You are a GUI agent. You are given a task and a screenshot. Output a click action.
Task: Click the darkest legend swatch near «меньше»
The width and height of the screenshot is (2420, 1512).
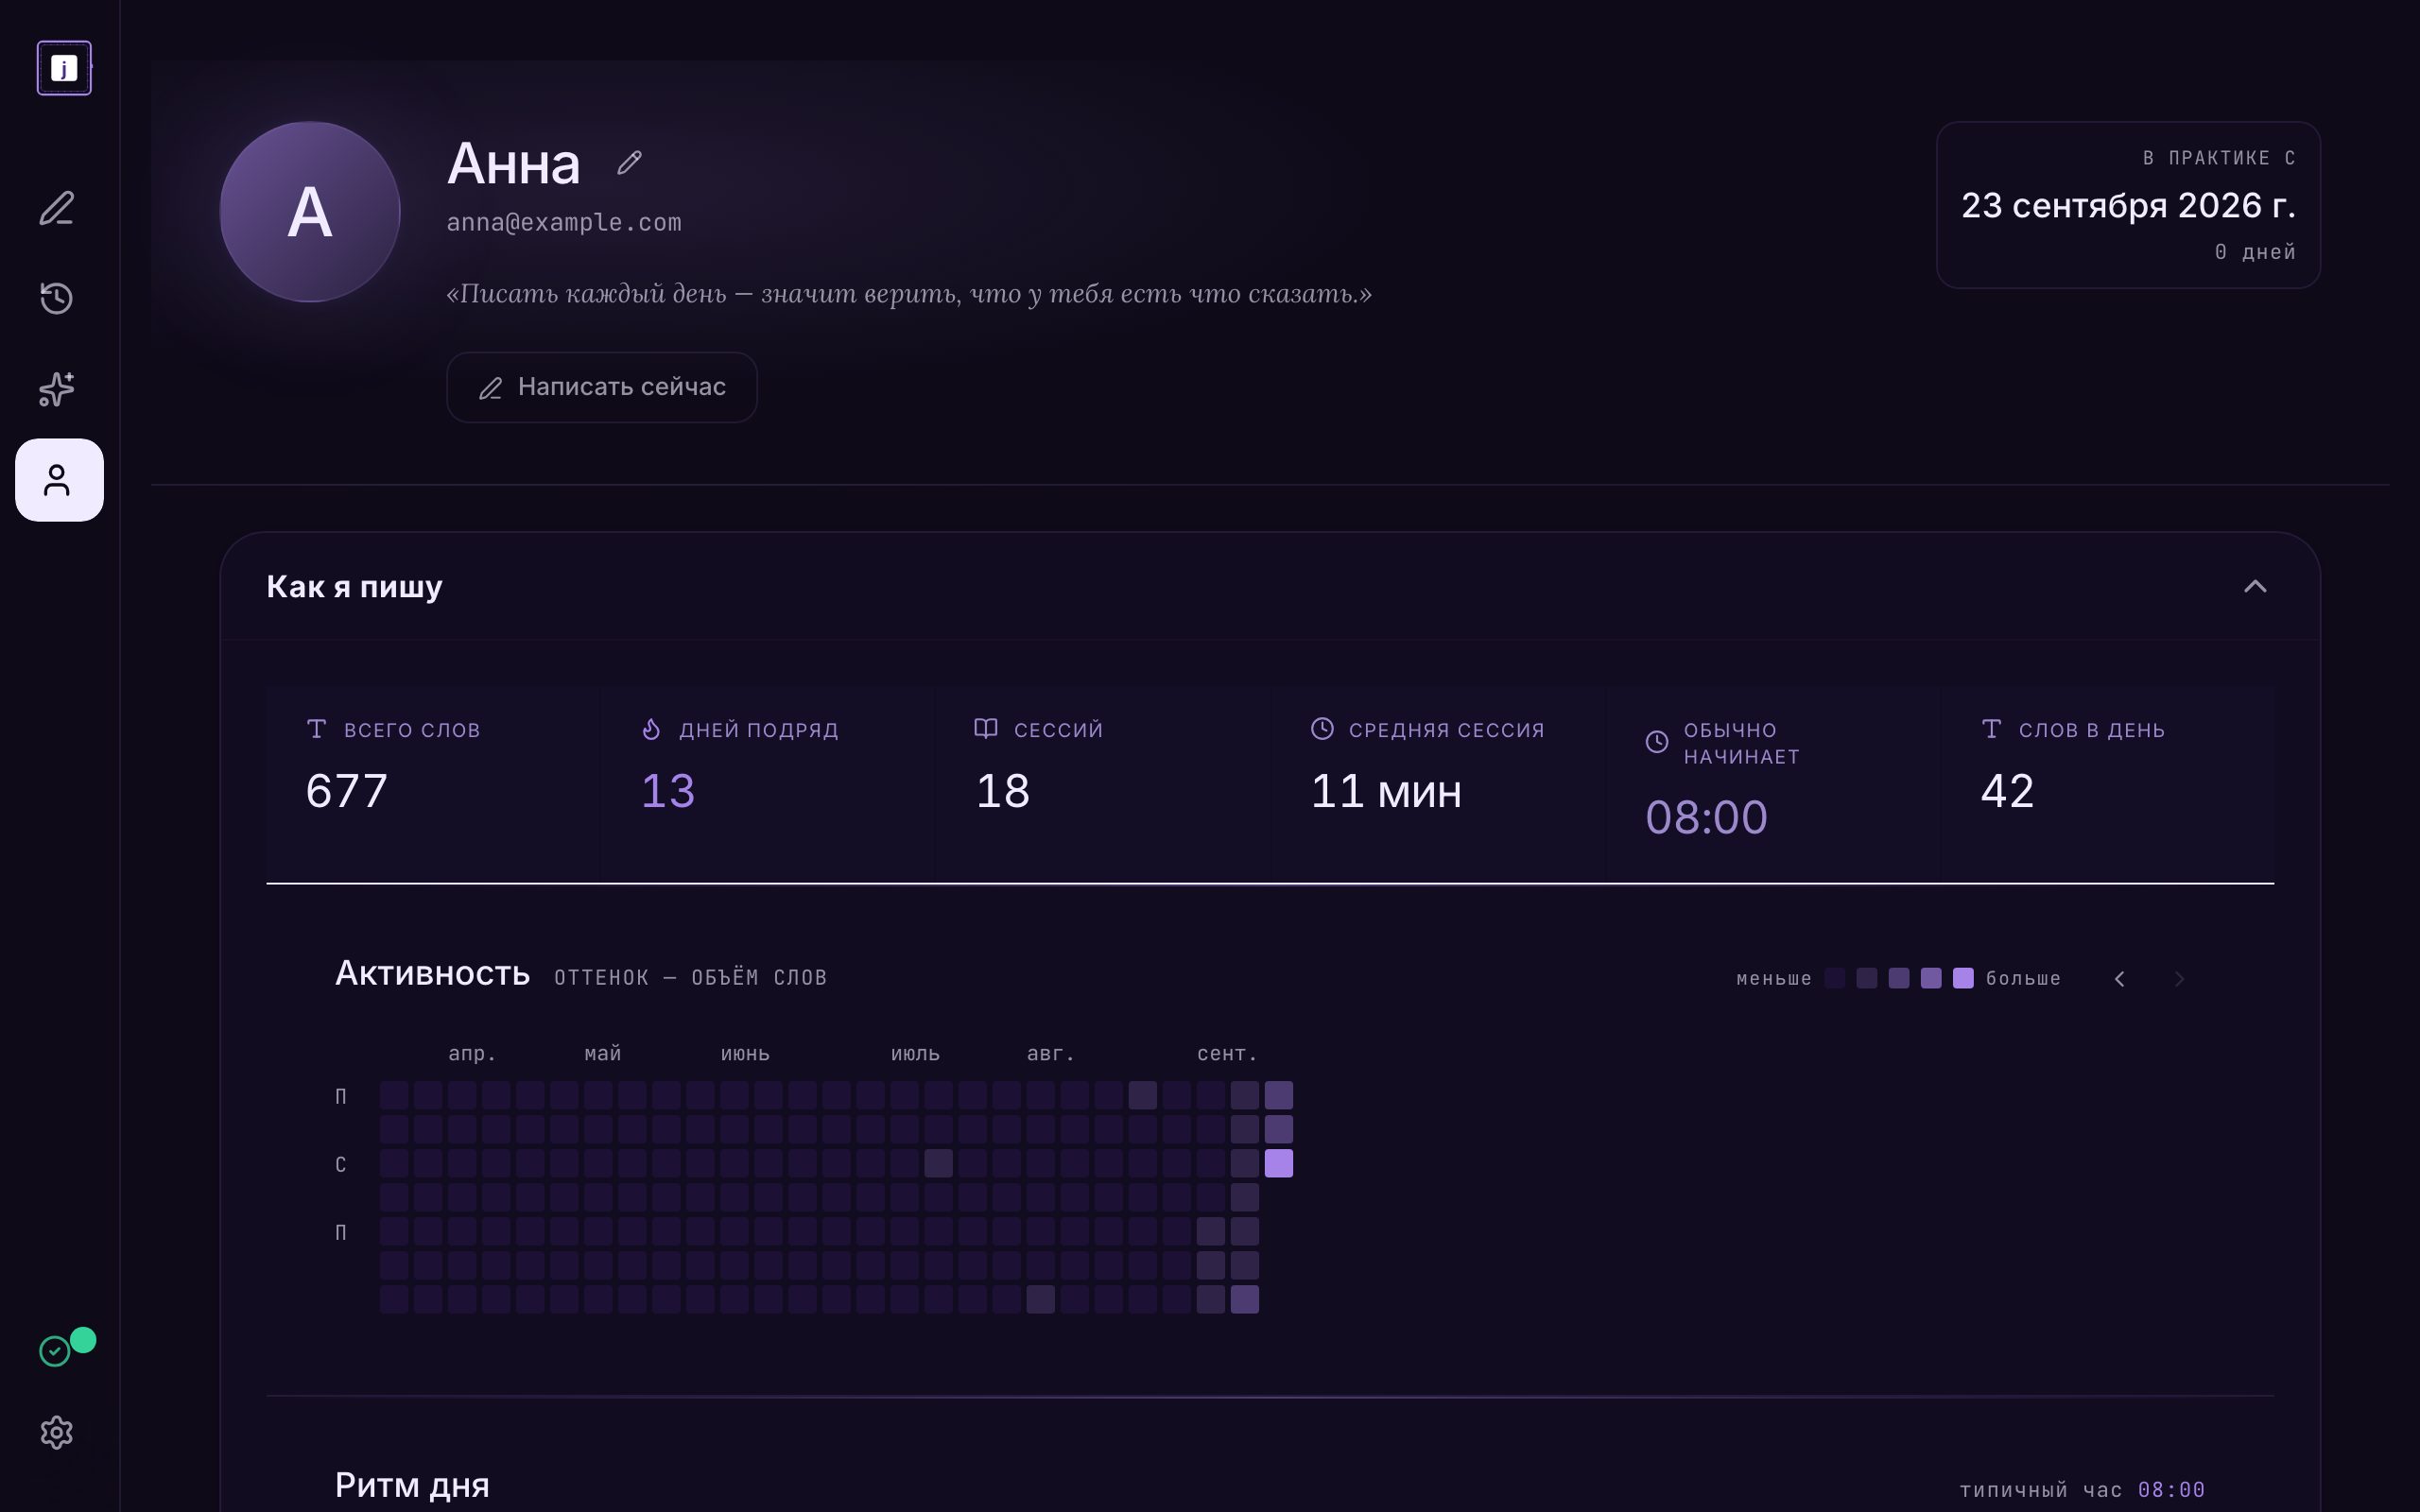1835,978
